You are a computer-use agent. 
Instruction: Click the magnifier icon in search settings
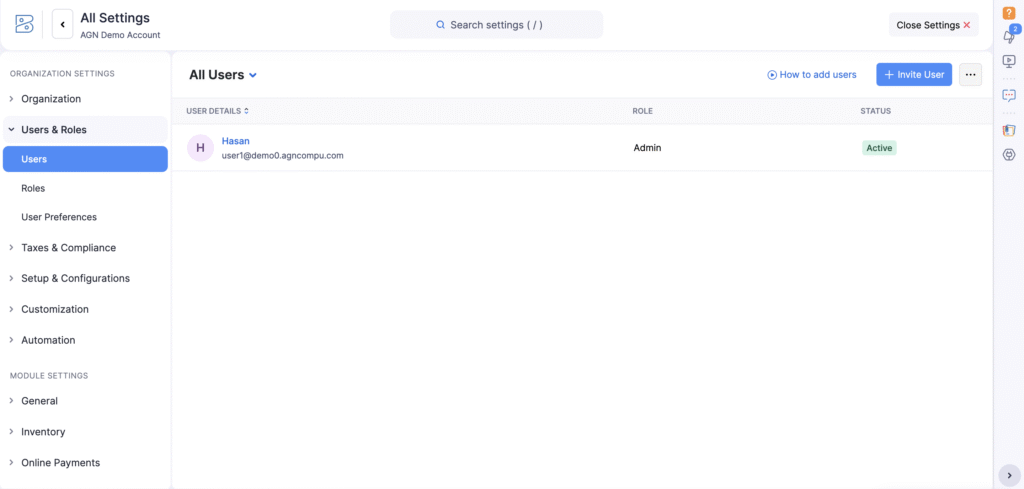click(x=441, y=25)
